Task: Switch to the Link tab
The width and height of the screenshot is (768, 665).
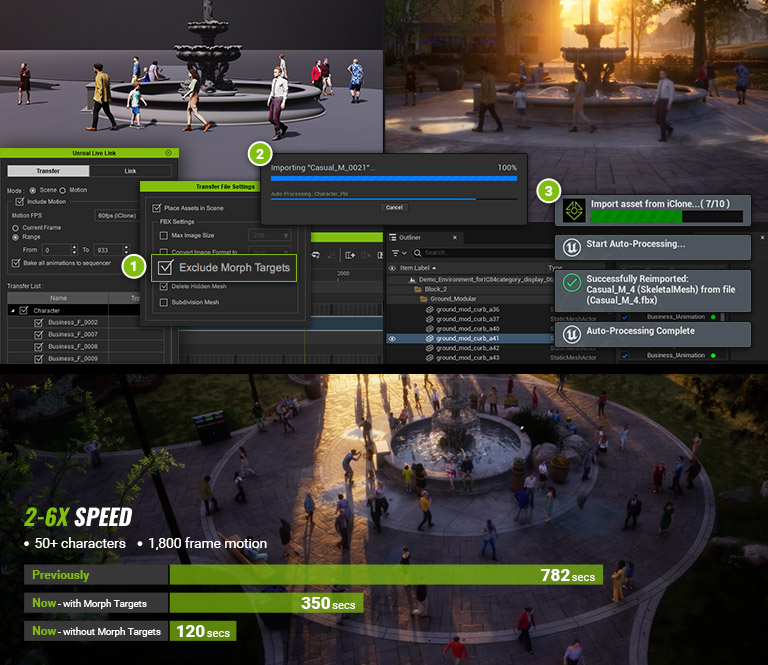Action: click(x=130, y=171)
